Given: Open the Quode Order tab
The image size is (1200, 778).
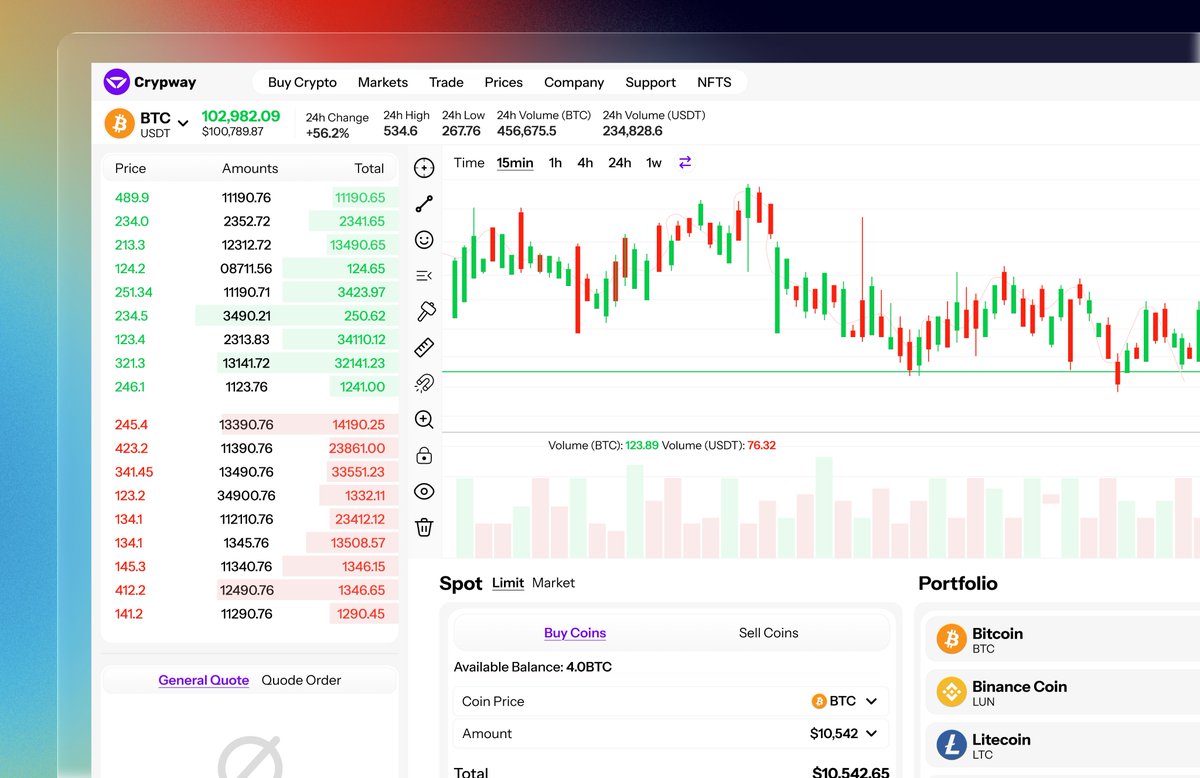Looking at the screenshot, I should [301, 680].
